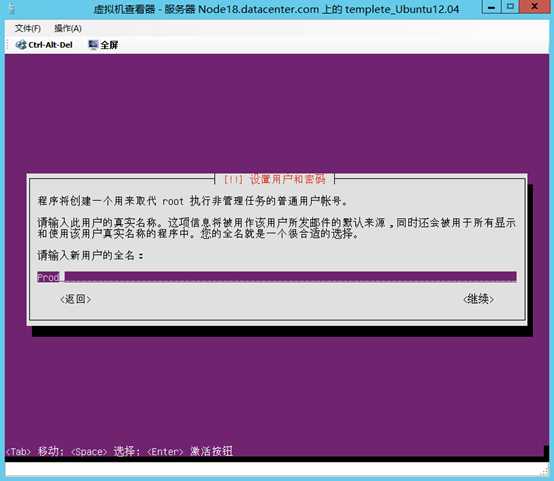Close the virtual machine viewer window
Screen dimensions: 554x481
pos(535,7)
